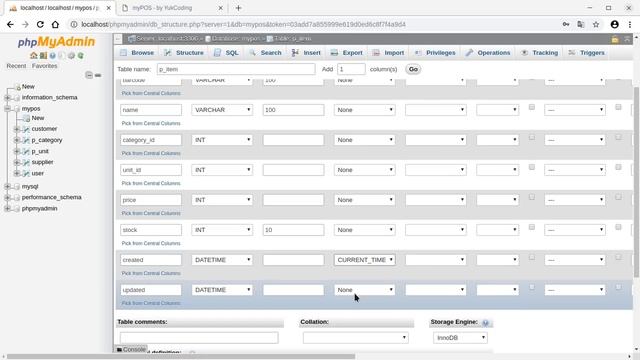This screenshot has height=360, width=640.
Task: Collapse the mypos database node
Action: tap(7, 109)
